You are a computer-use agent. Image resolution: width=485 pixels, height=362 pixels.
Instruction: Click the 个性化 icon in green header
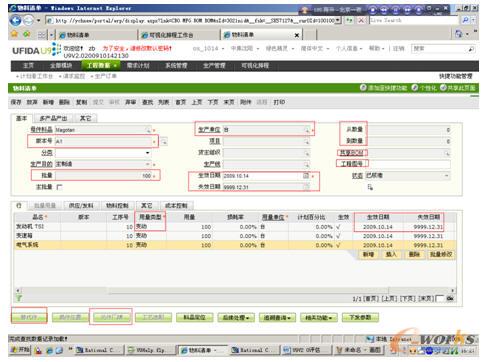(414, 88)
